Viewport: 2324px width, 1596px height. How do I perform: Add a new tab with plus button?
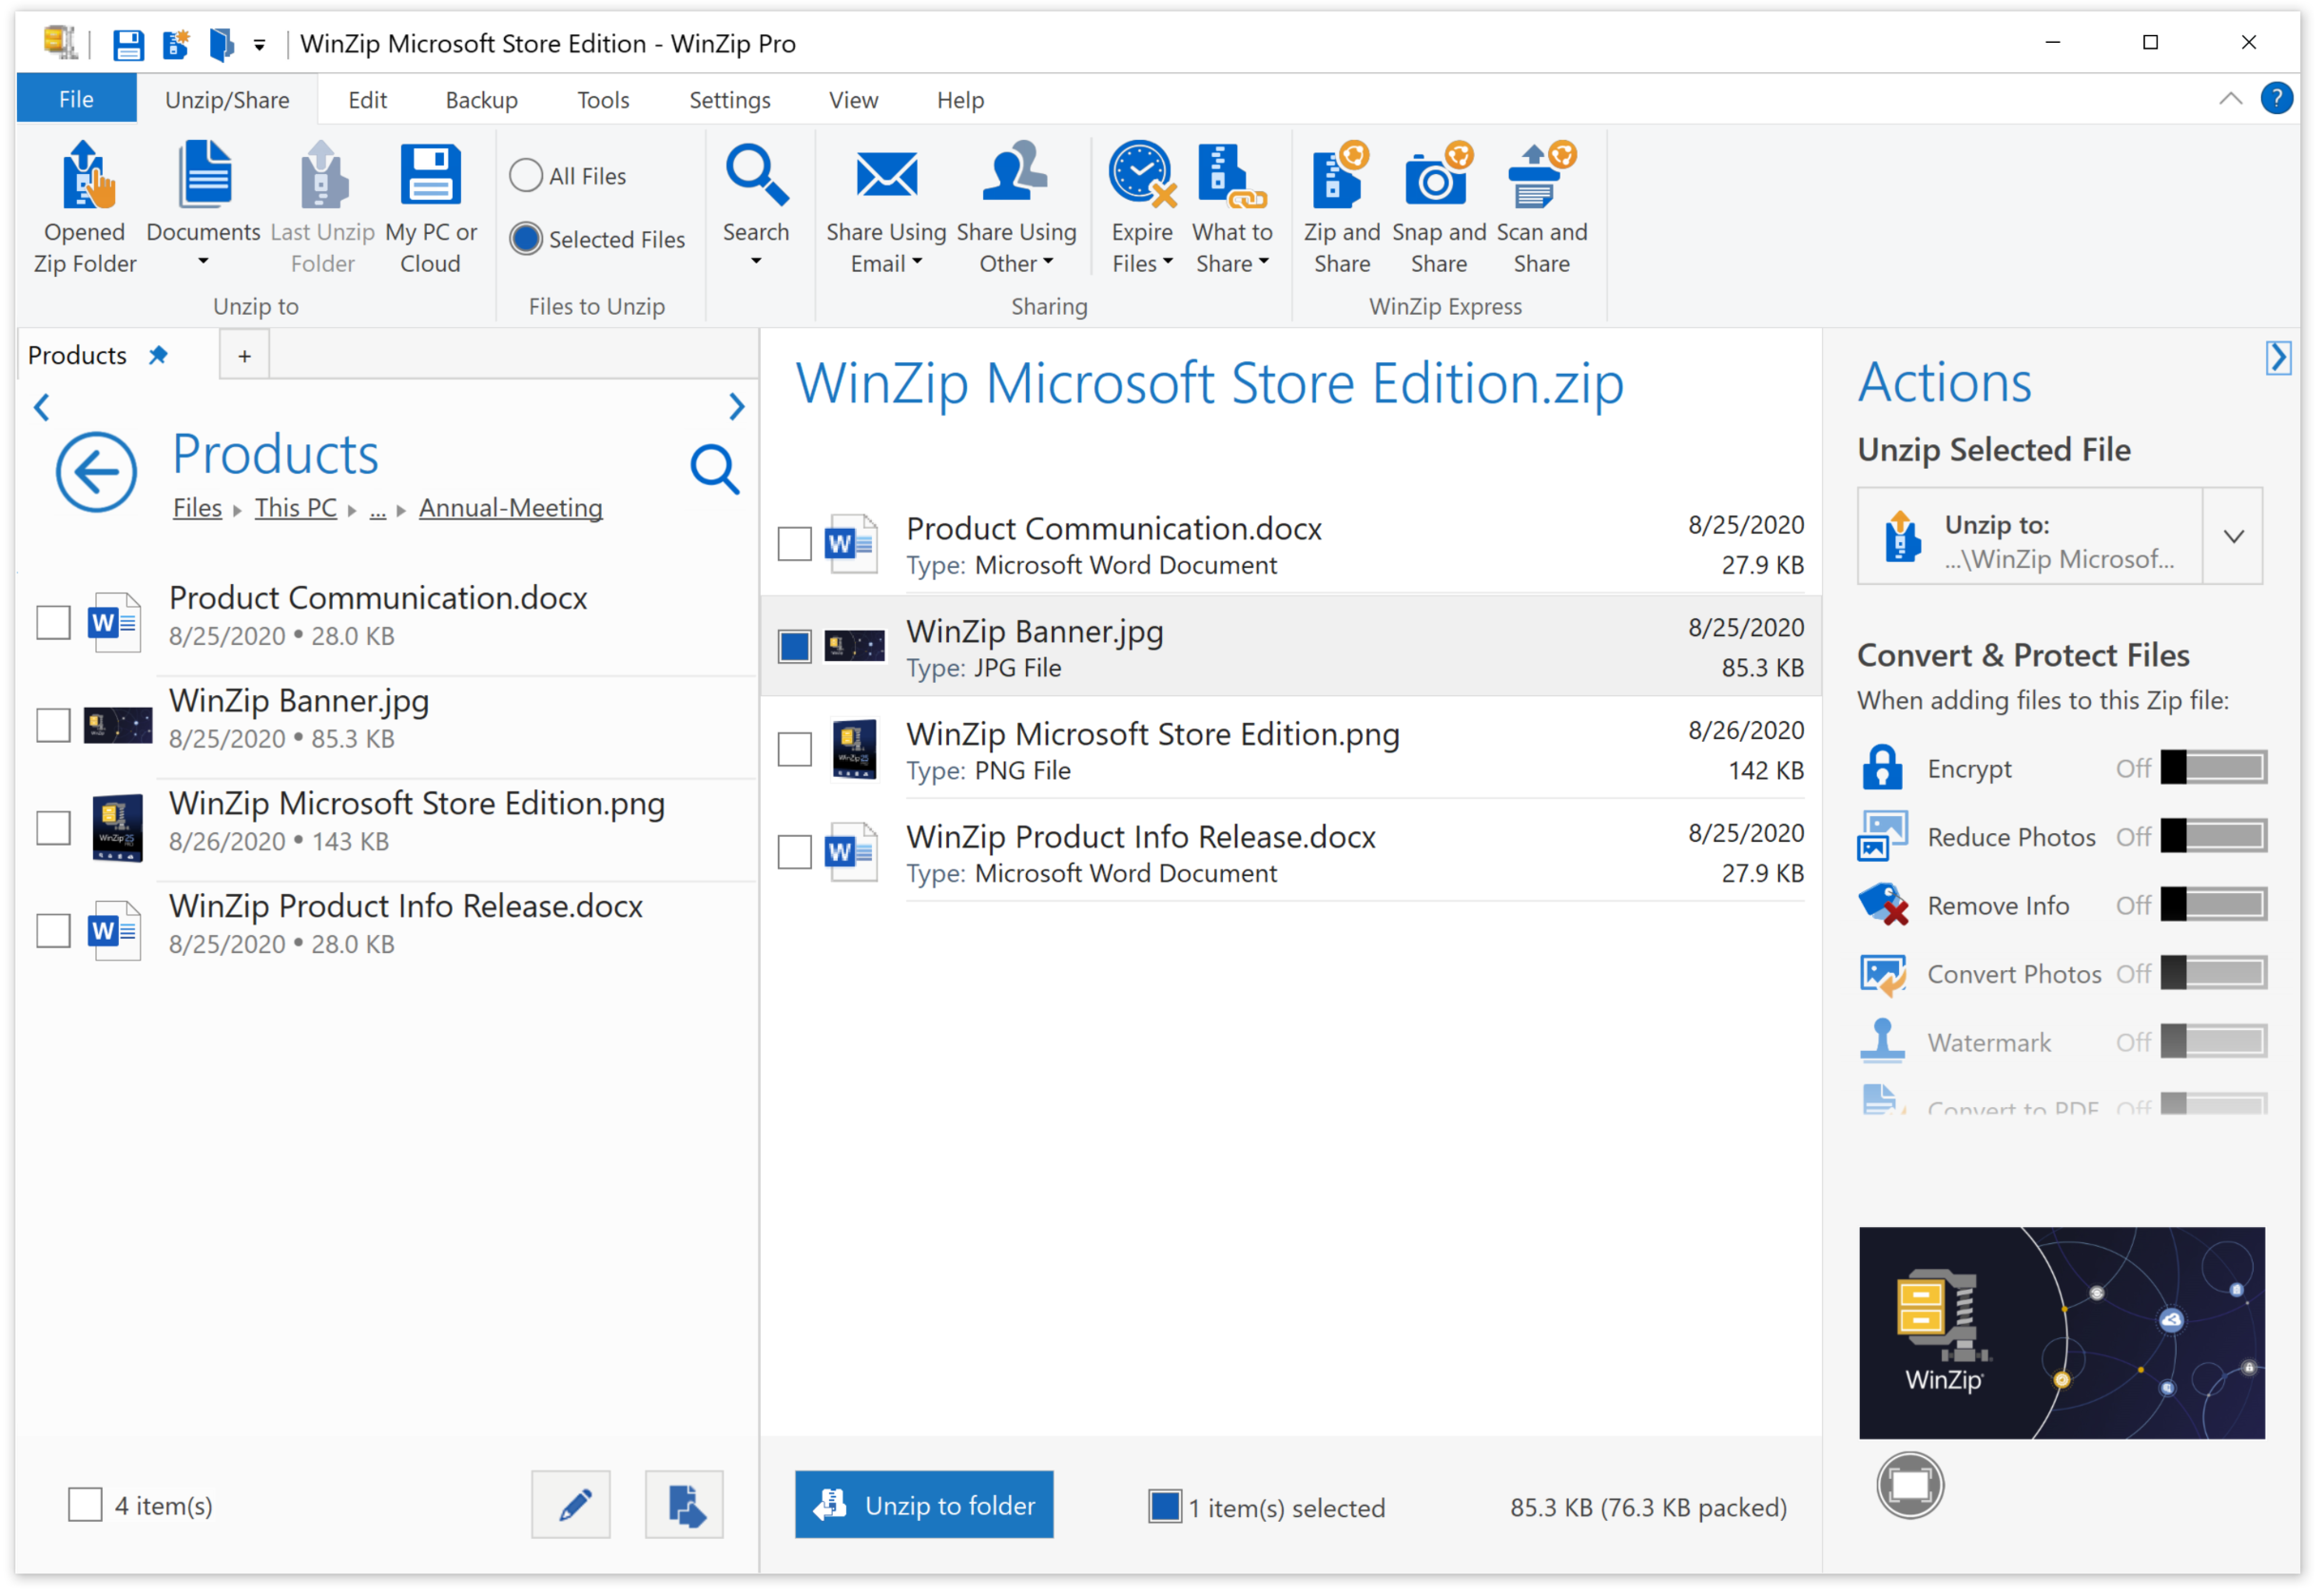click(x=244, y=355)
